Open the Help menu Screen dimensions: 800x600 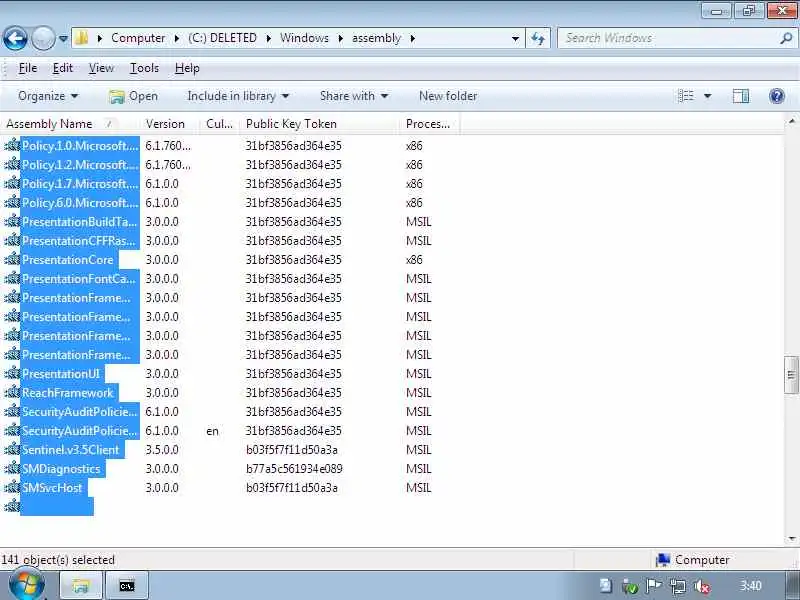pos(187,68)
